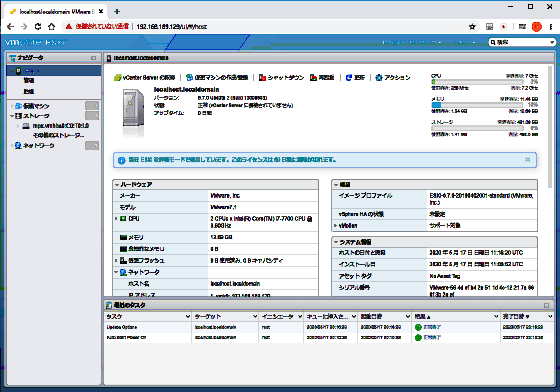Click the ストレージ count badge

[92, 116]
